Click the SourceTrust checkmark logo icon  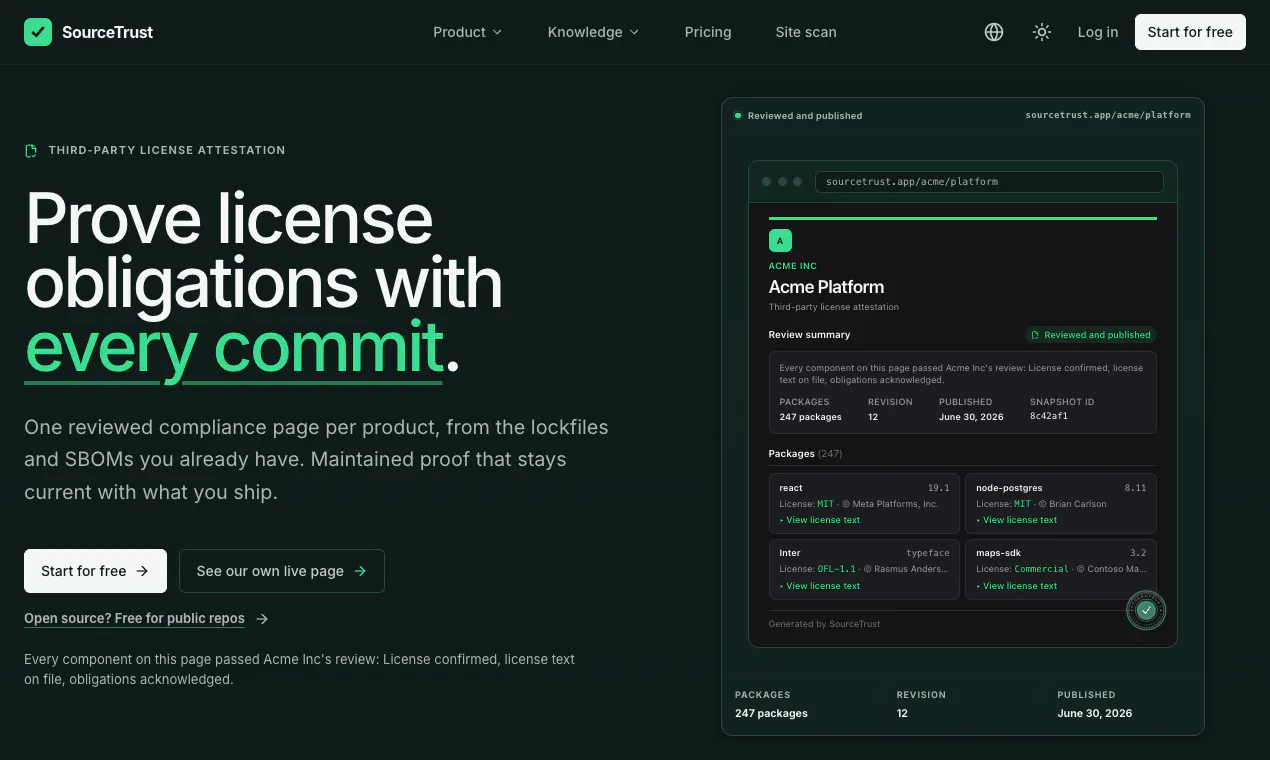coord(38,32)
